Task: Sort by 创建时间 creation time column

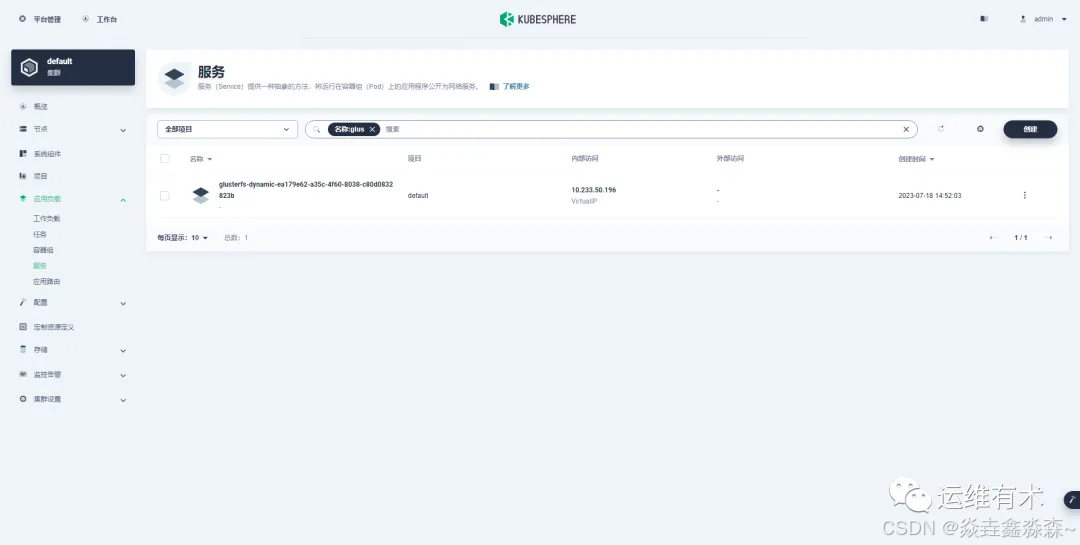Action: tap(916, 159)
